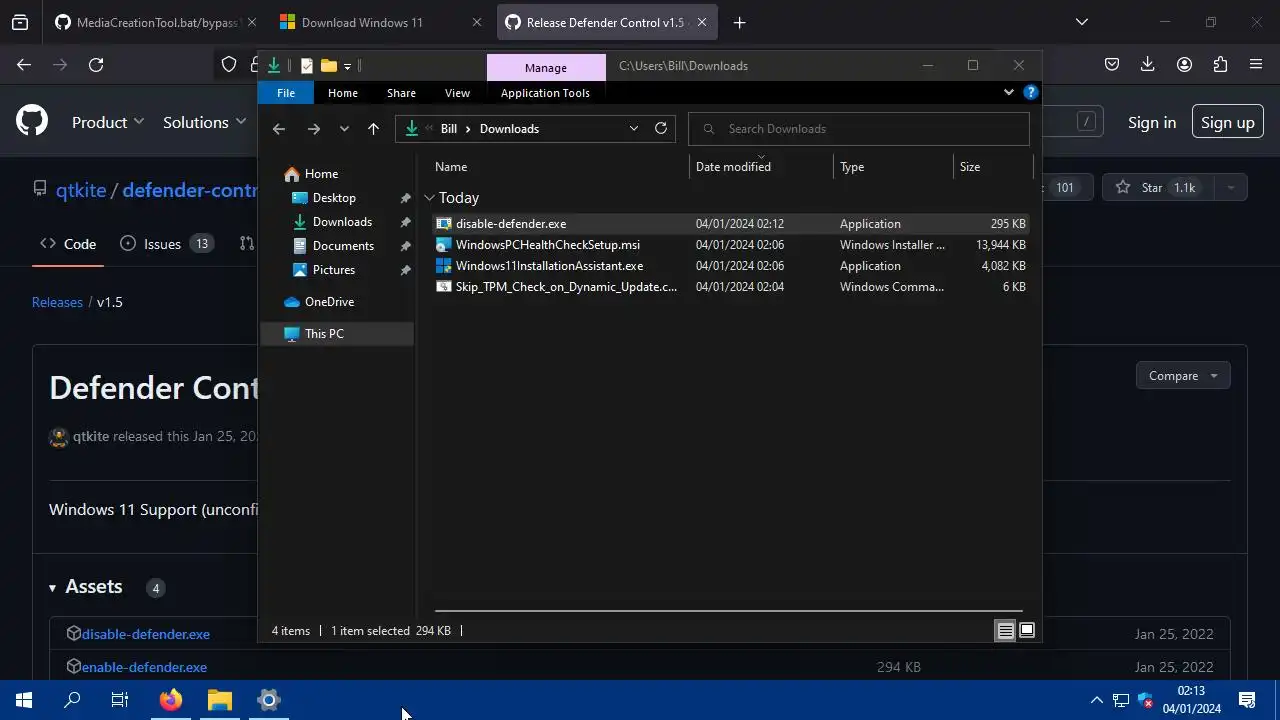1280x720 pixels.
Task: Open the File menu in File Explorer
Action: tap(286, 93)
